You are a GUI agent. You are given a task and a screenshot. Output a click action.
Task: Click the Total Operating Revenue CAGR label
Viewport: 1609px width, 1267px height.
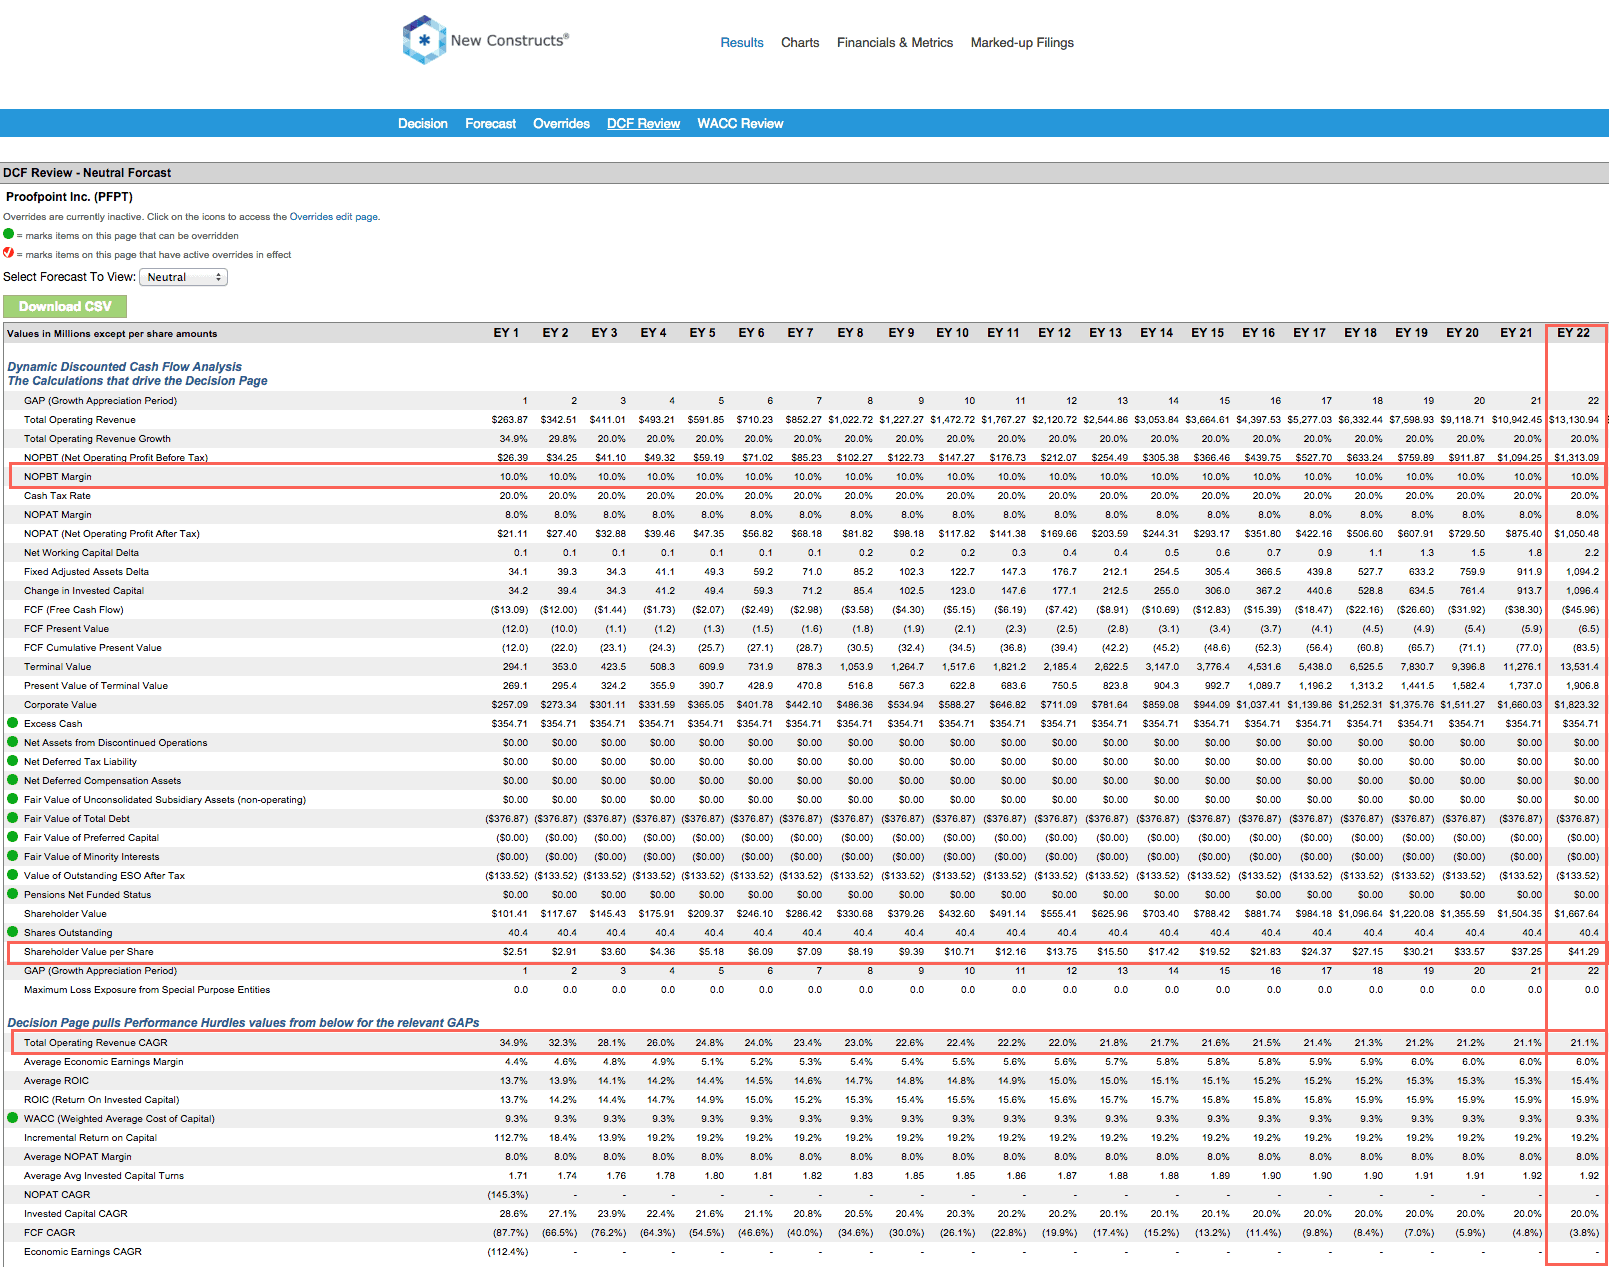click(x=96, y=1042)
